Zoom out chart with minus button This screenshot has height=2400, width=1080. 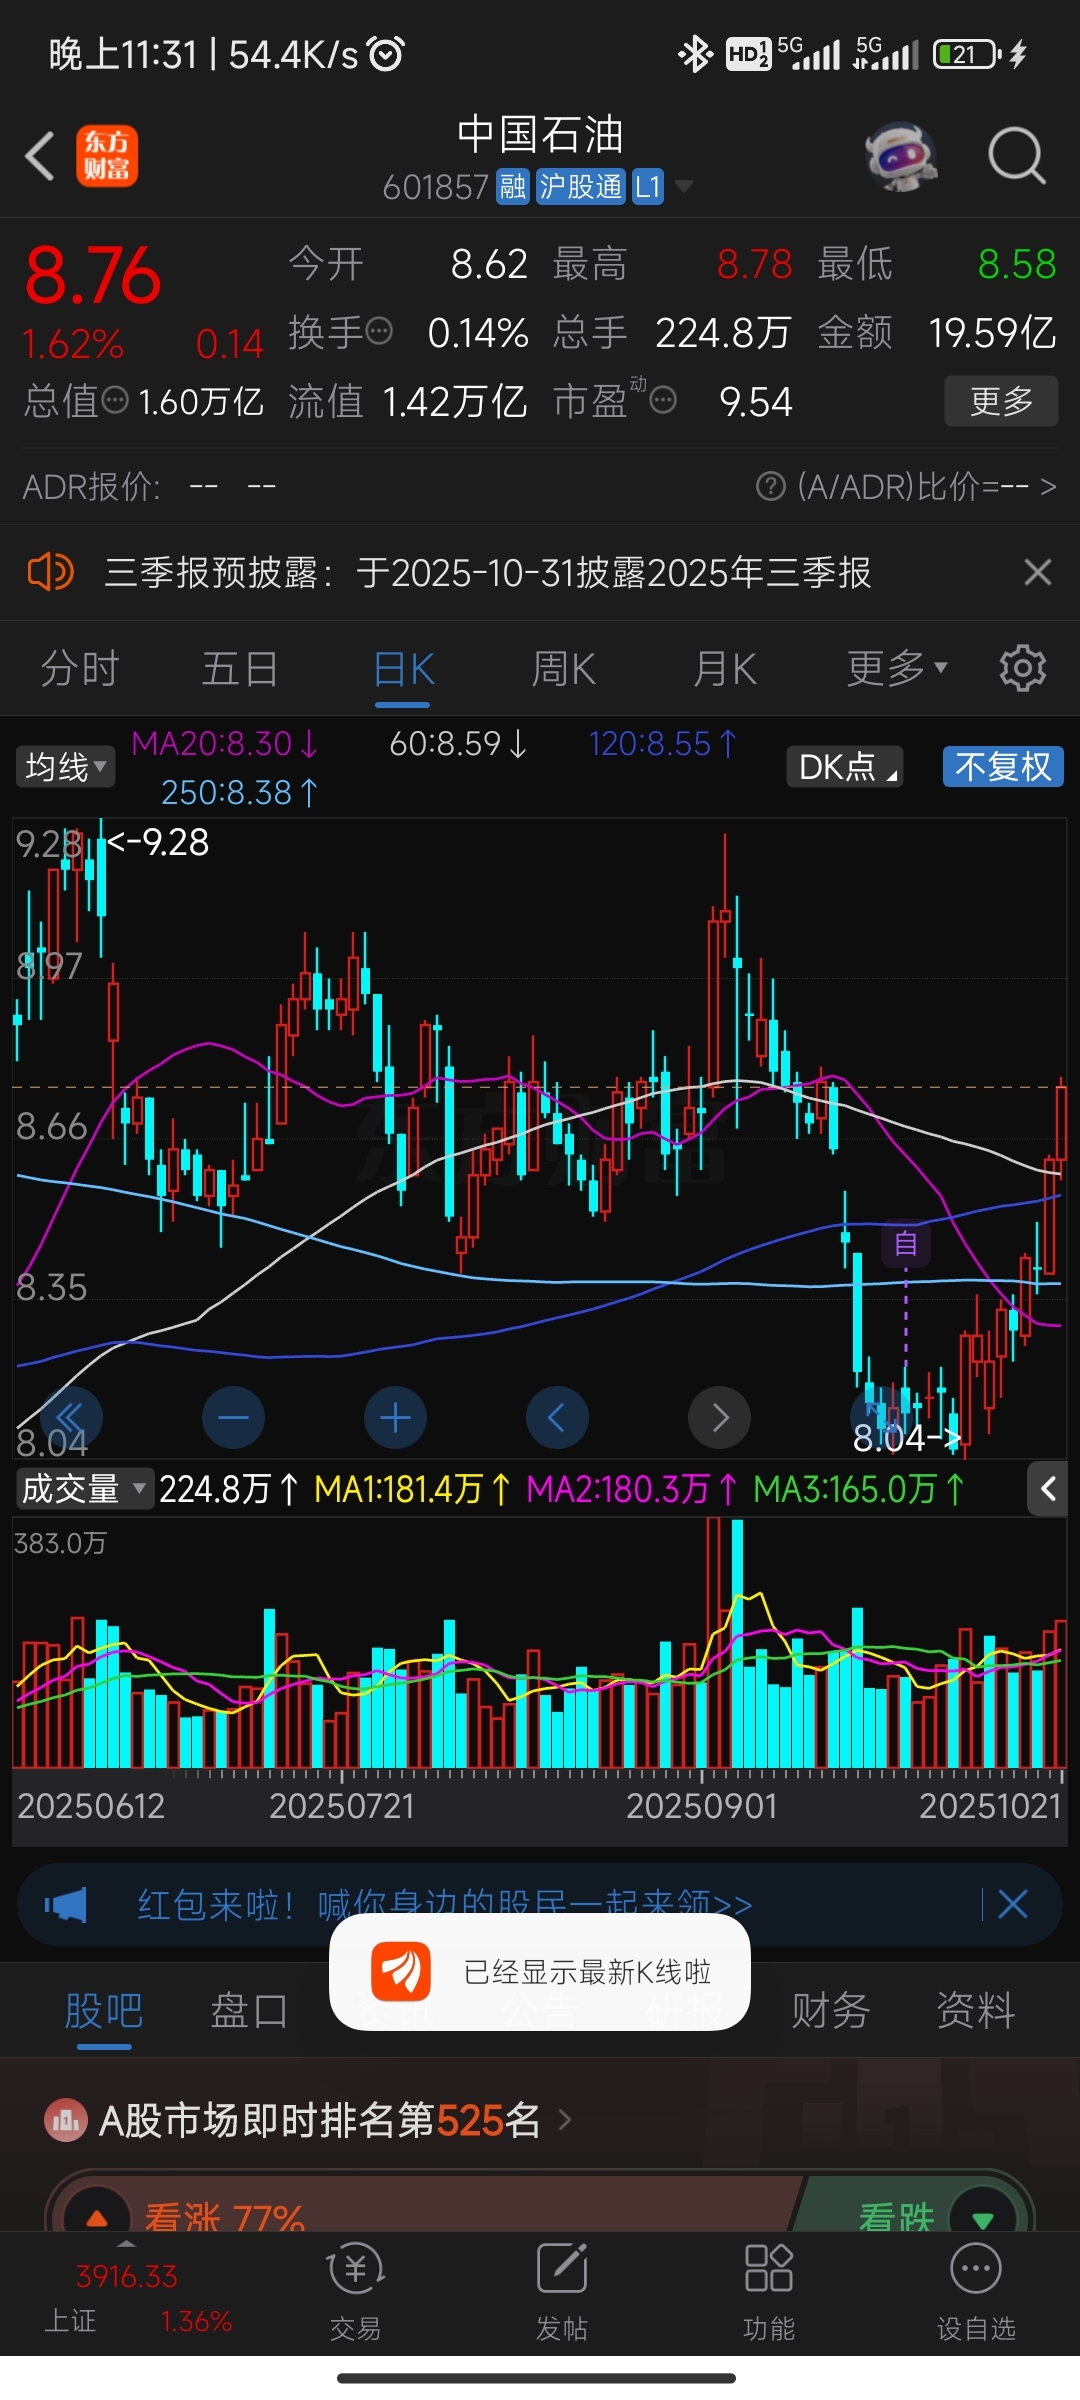click(x=233, y=1417)
